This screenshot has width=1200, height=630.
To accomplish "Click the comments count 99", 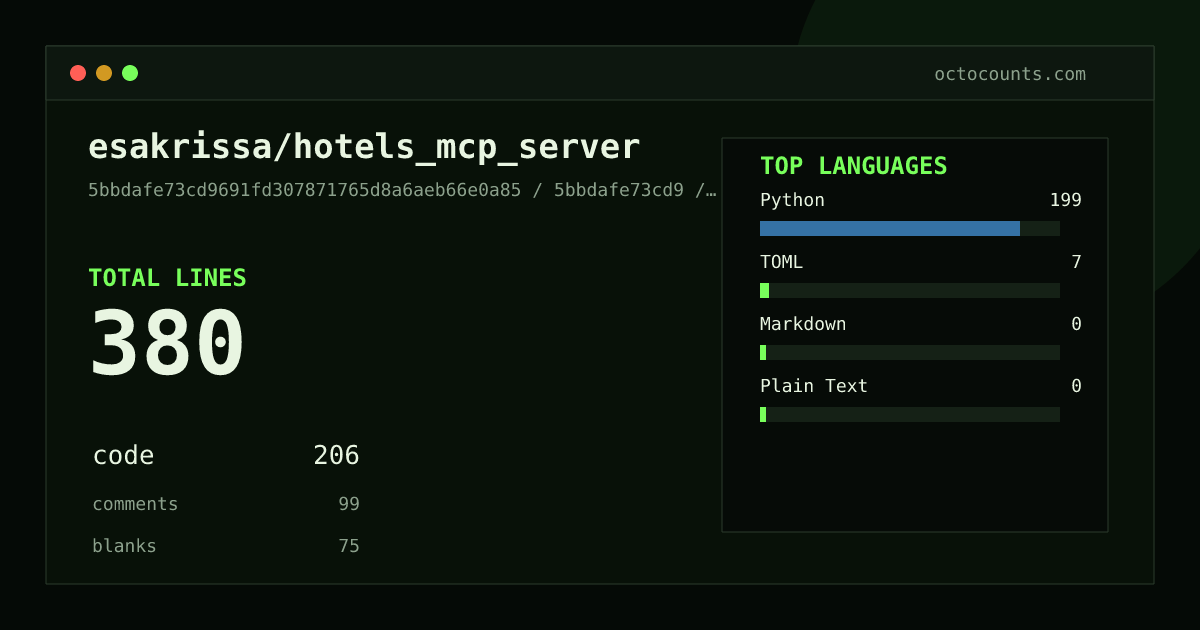I will click(349, 504).
